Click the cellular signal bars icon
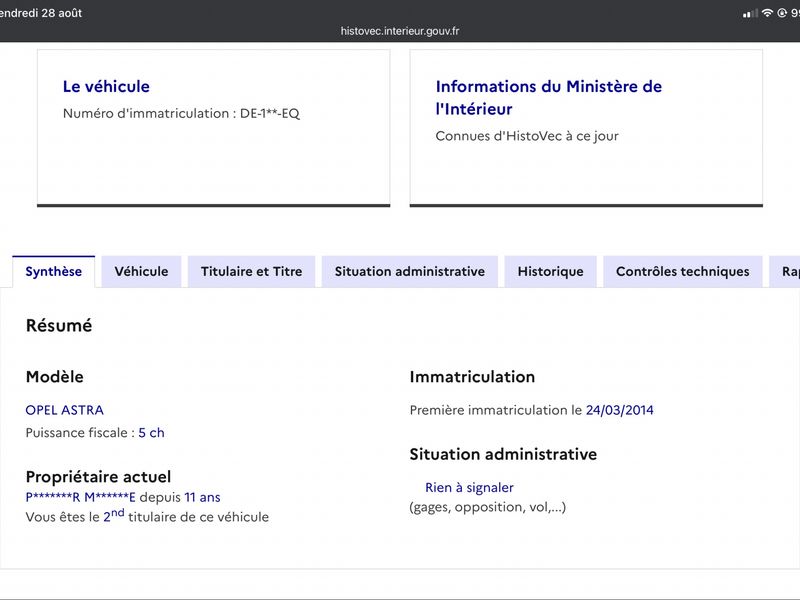 (750, 14)
